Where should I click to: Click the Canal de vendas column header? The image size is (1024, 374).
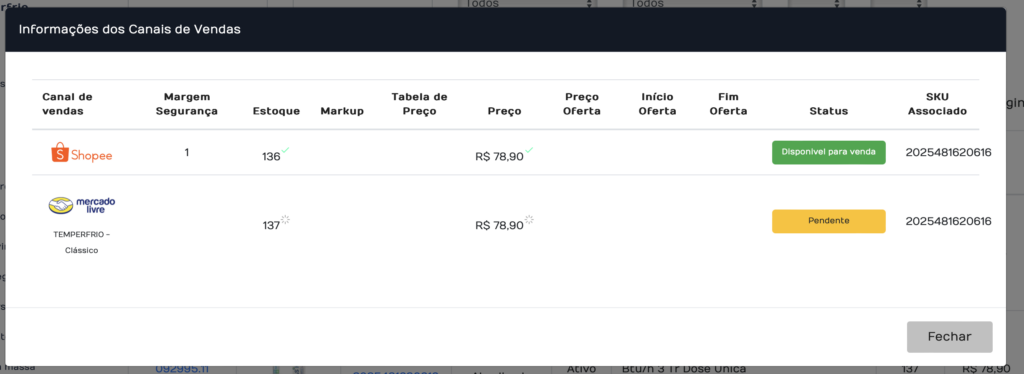pyautogui.click(x=67, y=104)
